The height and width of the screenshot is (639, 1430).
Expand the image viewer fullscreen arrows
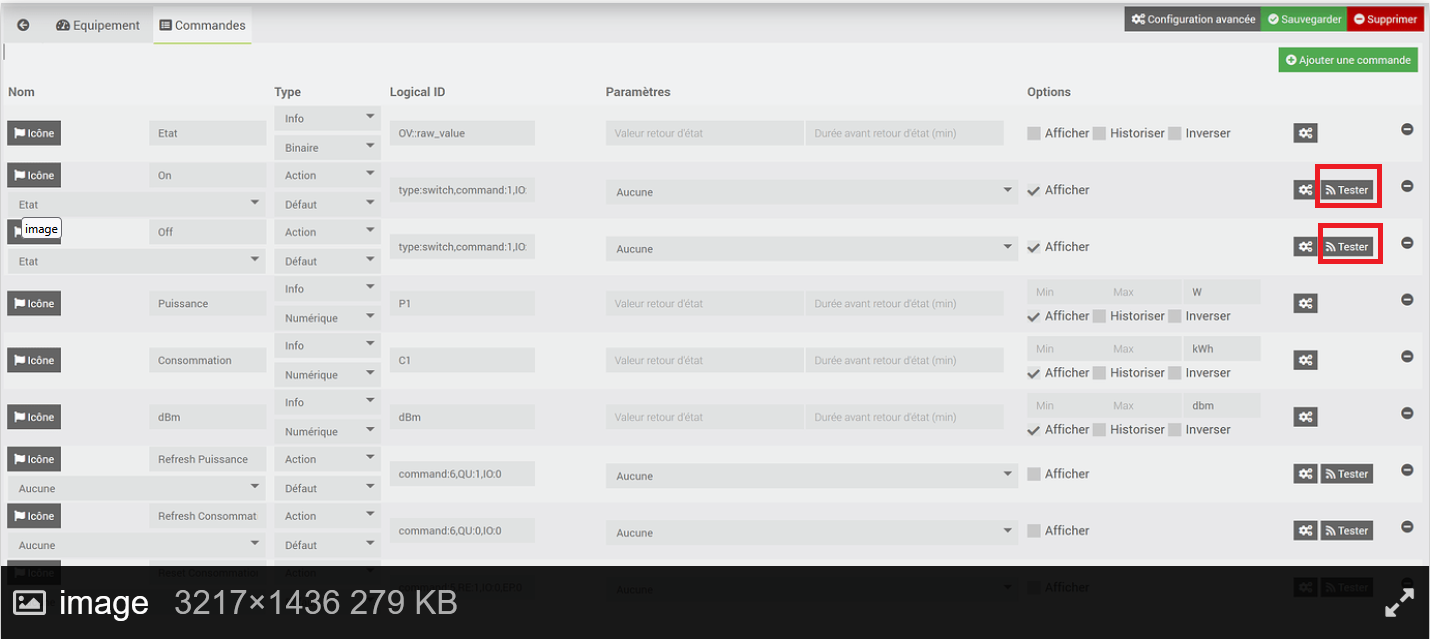click(1399, 602)
